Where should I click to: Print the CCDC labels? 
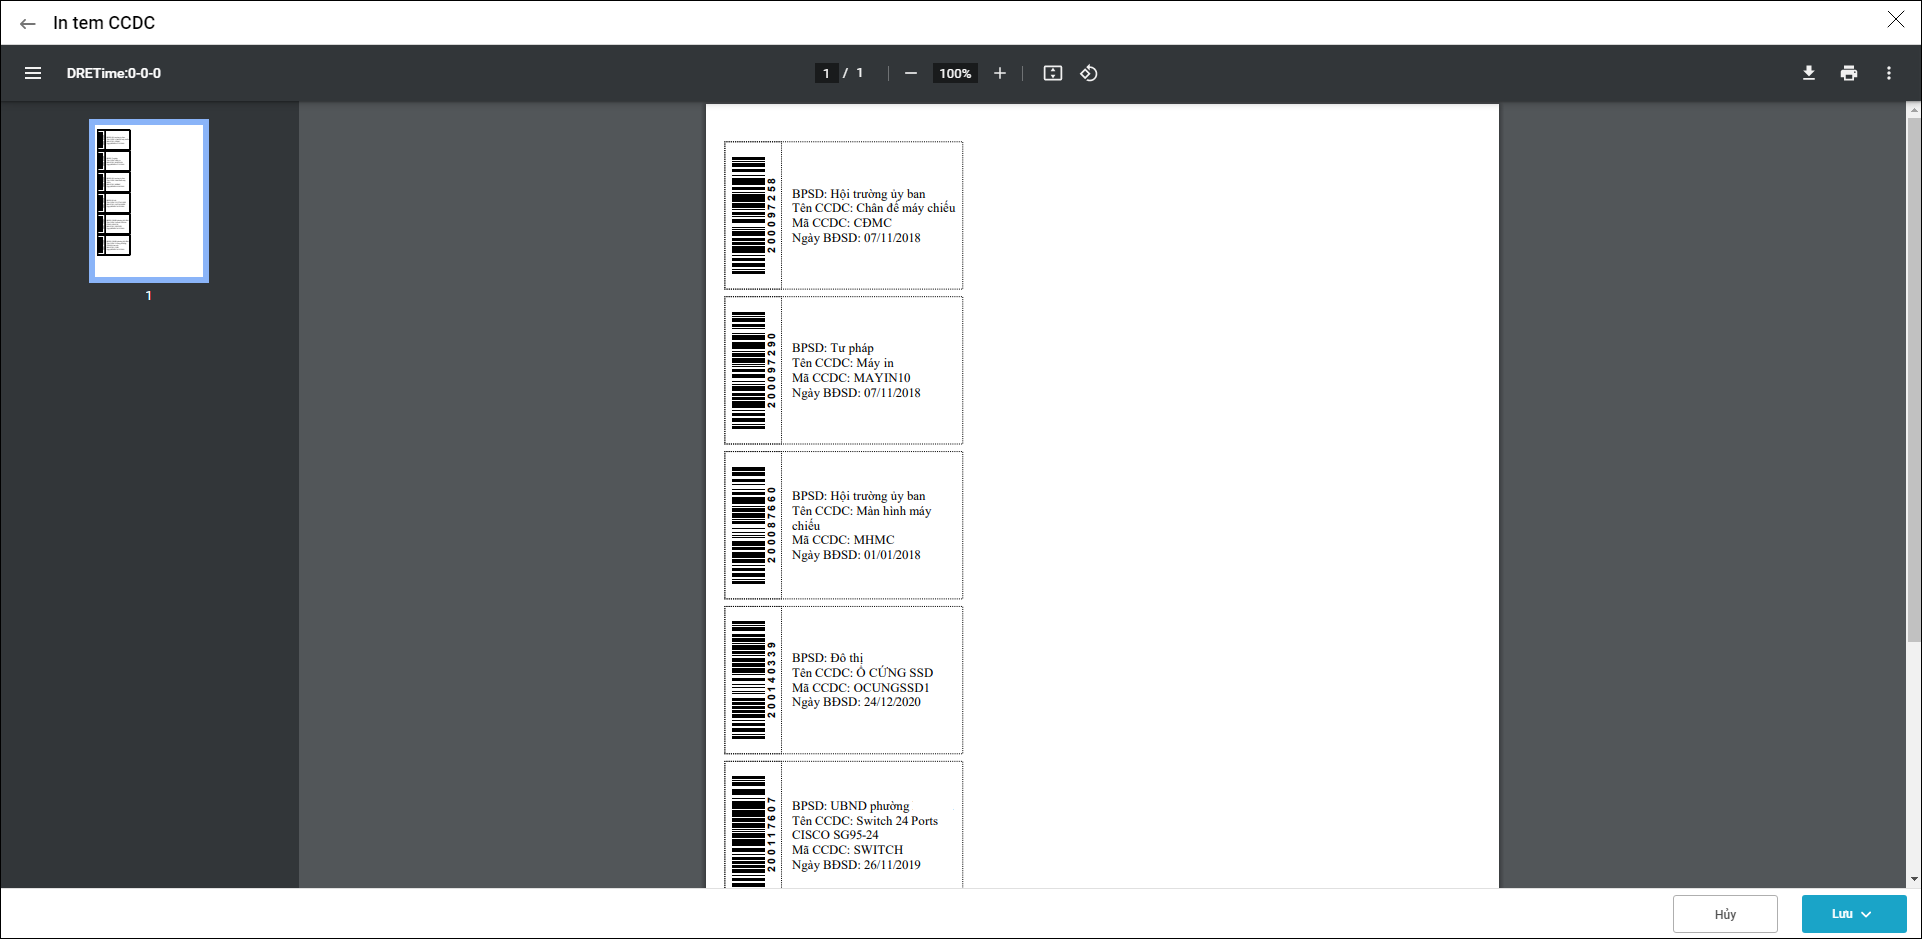coord(1849,73)
